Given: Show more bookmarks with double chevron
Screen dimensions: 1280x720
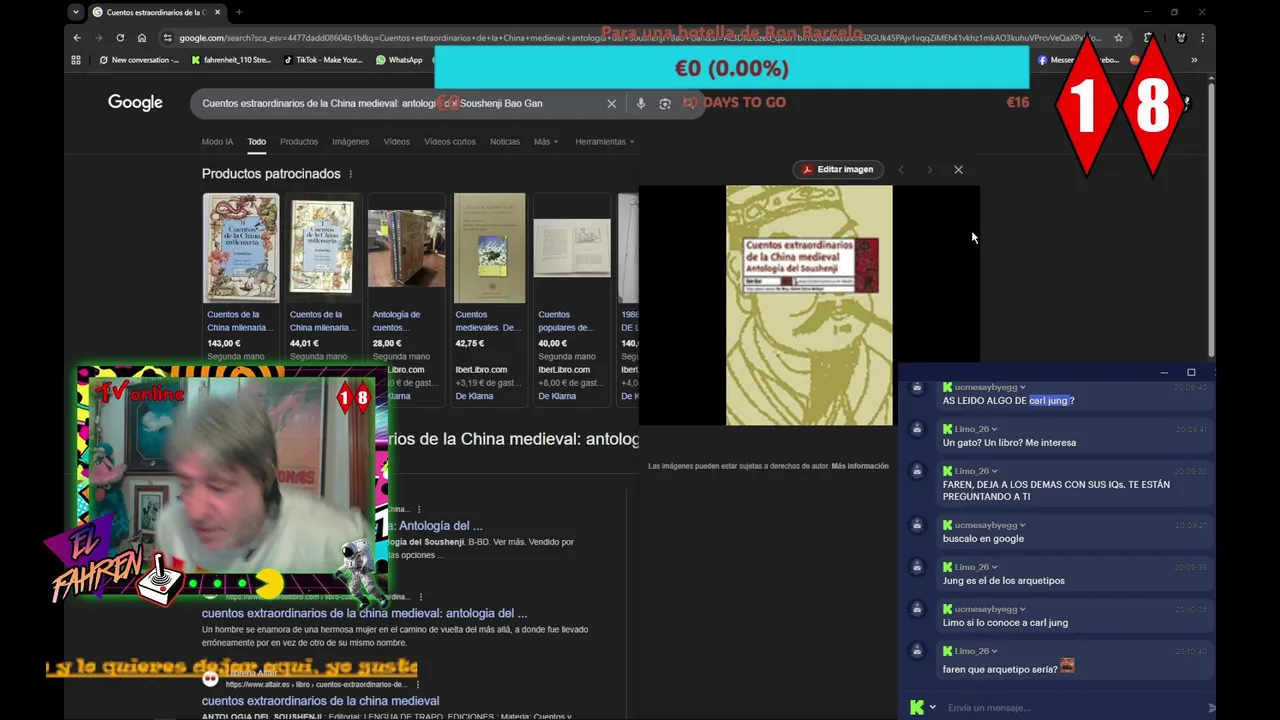Looking at the screenshot, I should click(1193, 60).
